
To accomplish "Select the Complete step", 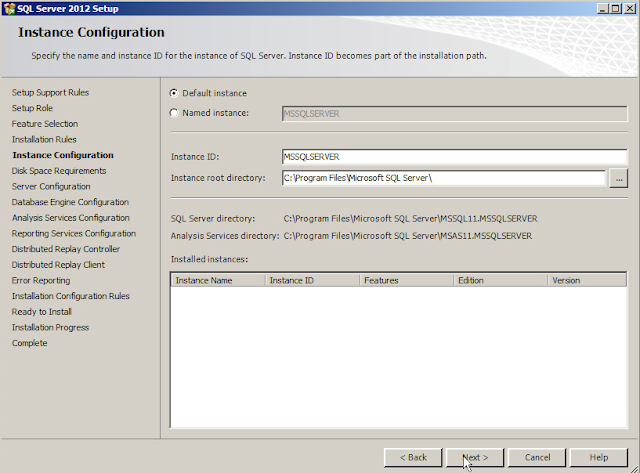I will click(x=29, y=343).
